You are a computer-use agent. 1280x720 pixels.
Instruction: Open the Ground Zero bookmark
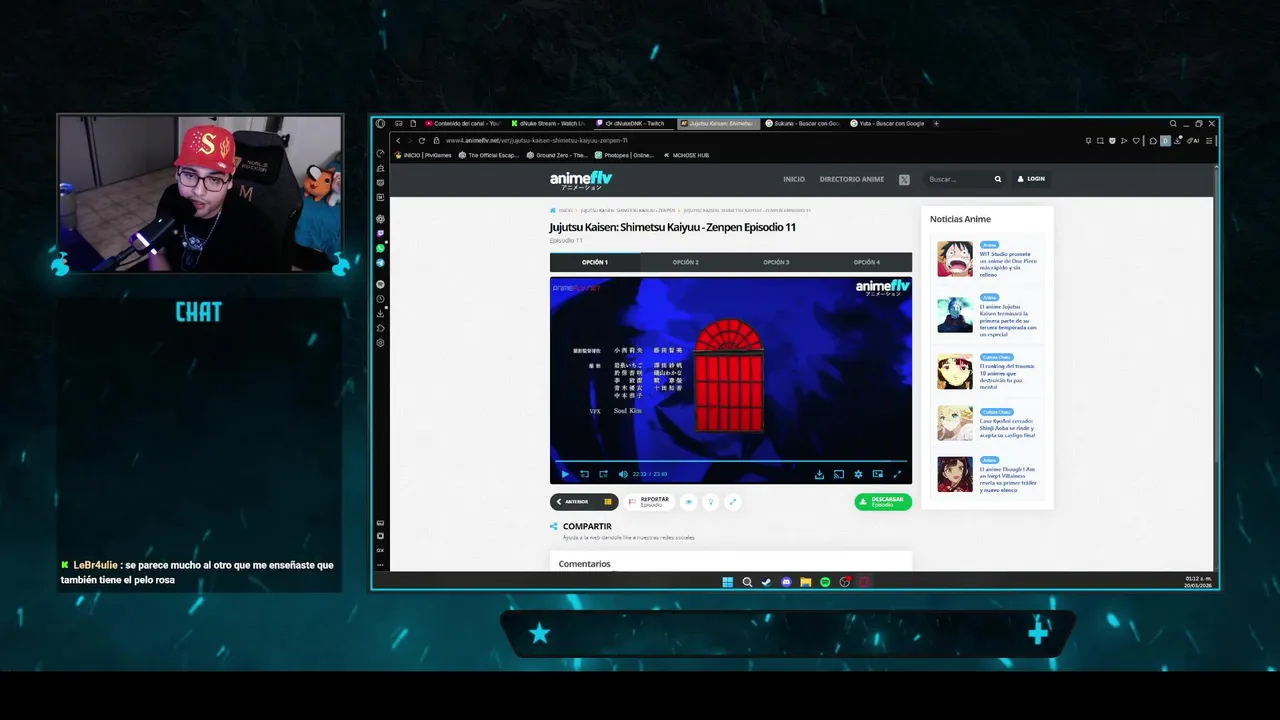coord(557,155)
